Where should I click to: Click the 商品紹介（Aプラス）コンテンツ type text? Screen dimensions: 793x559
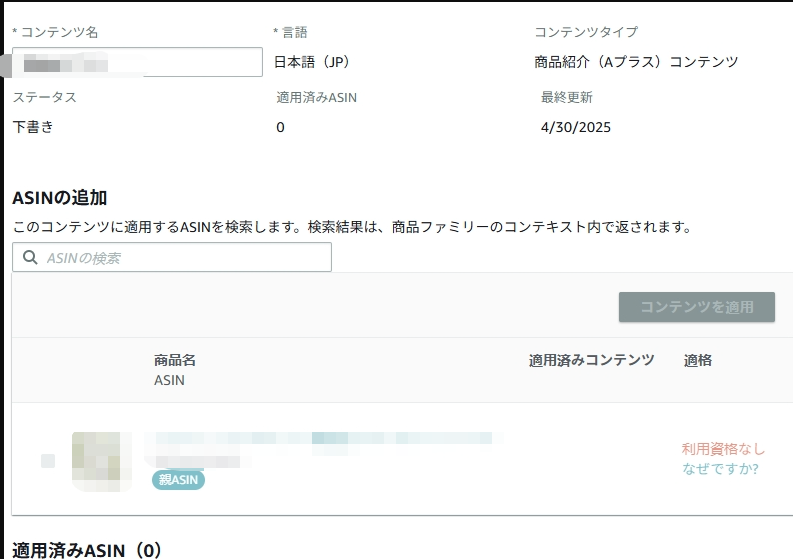point(636,62)
